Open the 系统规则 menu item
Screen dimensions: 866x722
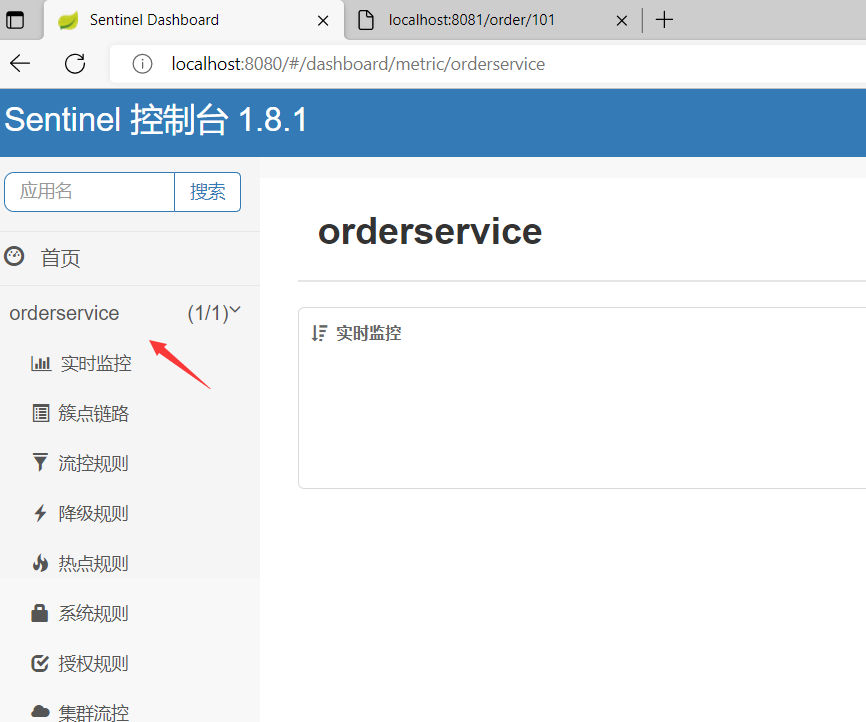(x=93, y=613)
